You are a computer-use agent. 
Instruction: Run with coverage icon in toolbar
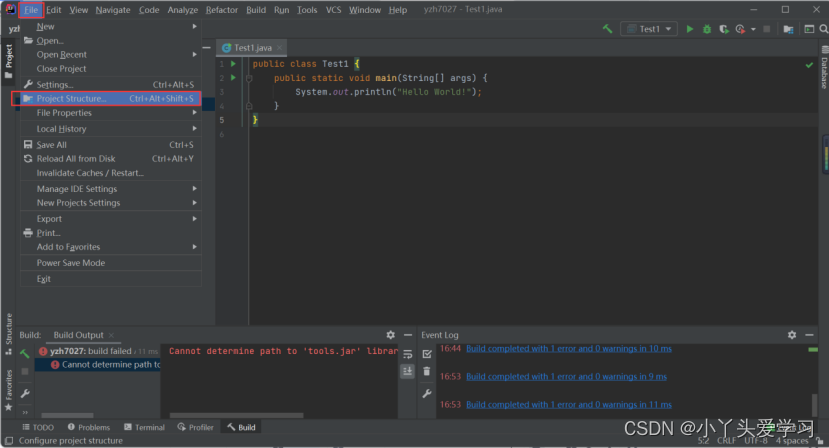pos(724,29)
